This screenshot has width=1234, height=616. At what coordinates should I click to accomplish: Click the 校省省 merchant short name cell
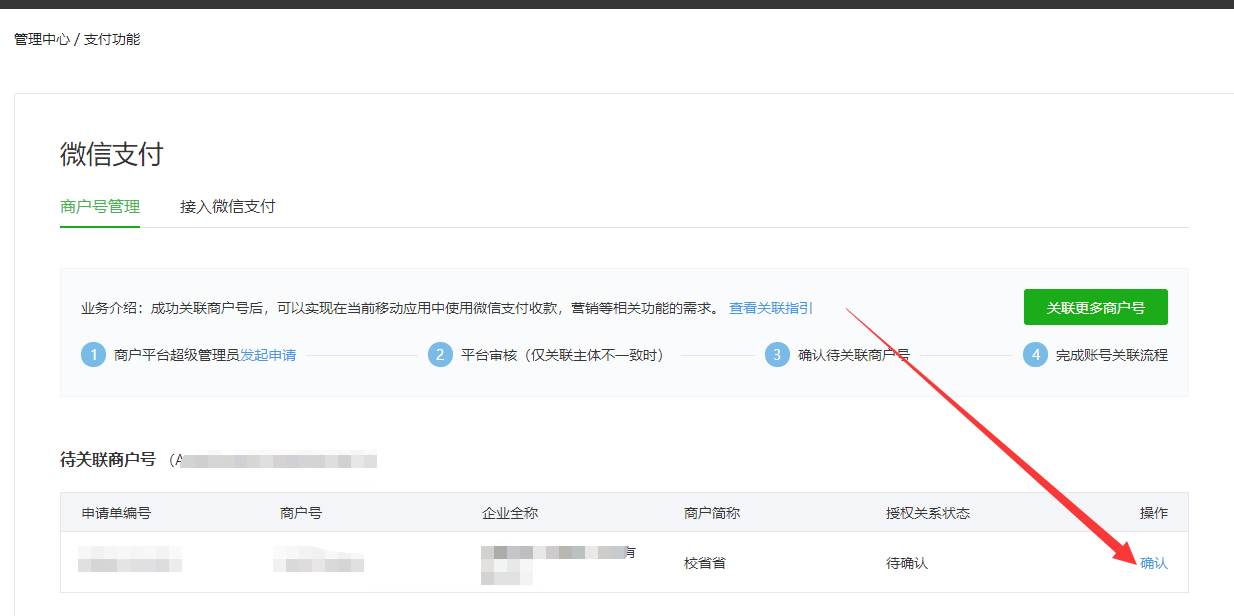click(x=705, y=563)
